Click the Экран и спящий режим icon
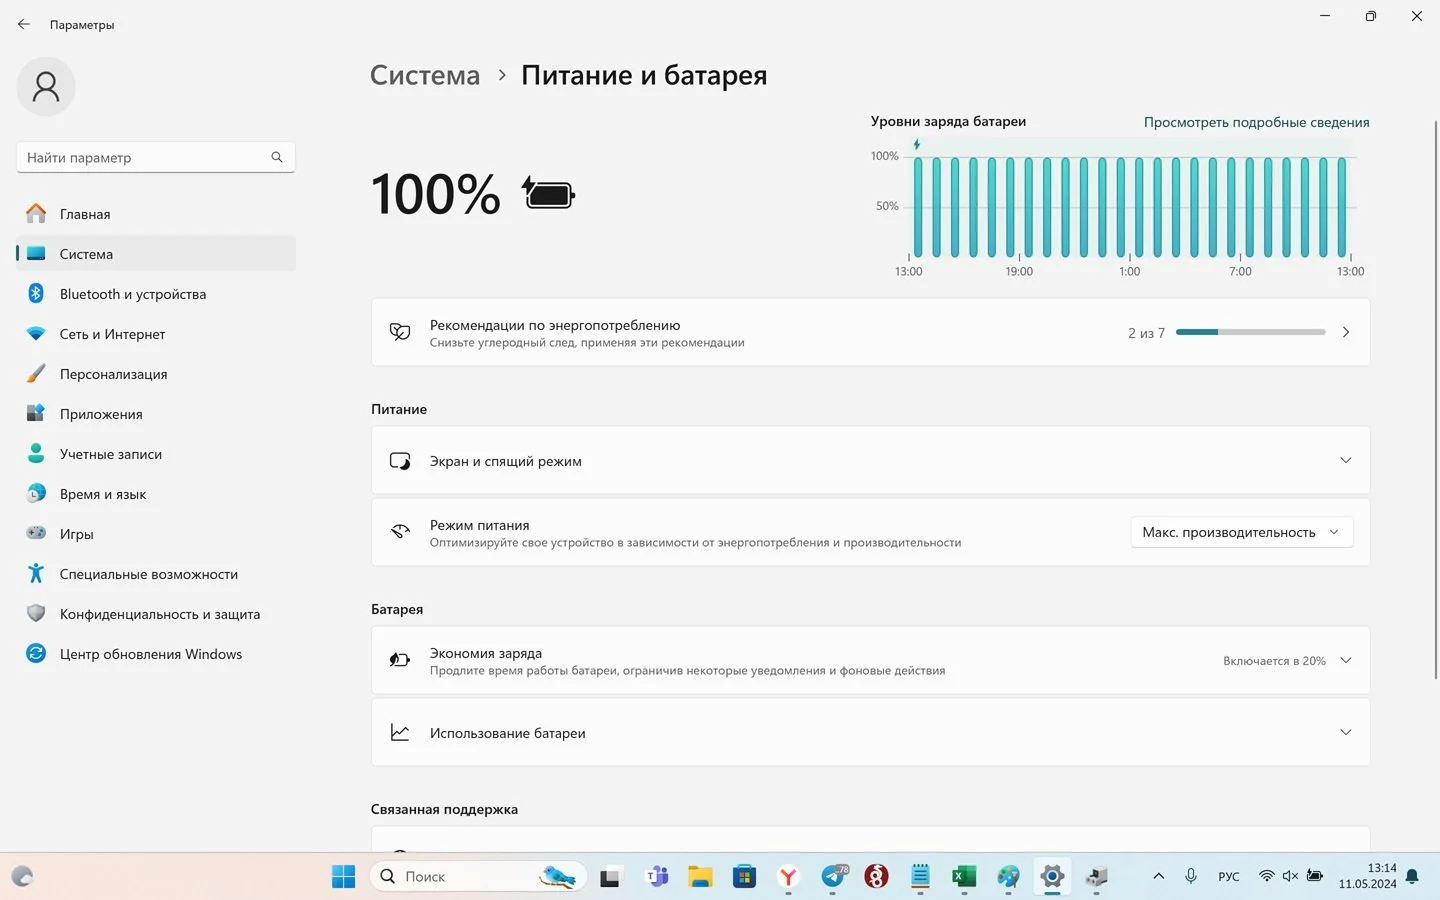The width and height of the screenshot is (1440, 900). pyautogui.click(x=400, y=461)
